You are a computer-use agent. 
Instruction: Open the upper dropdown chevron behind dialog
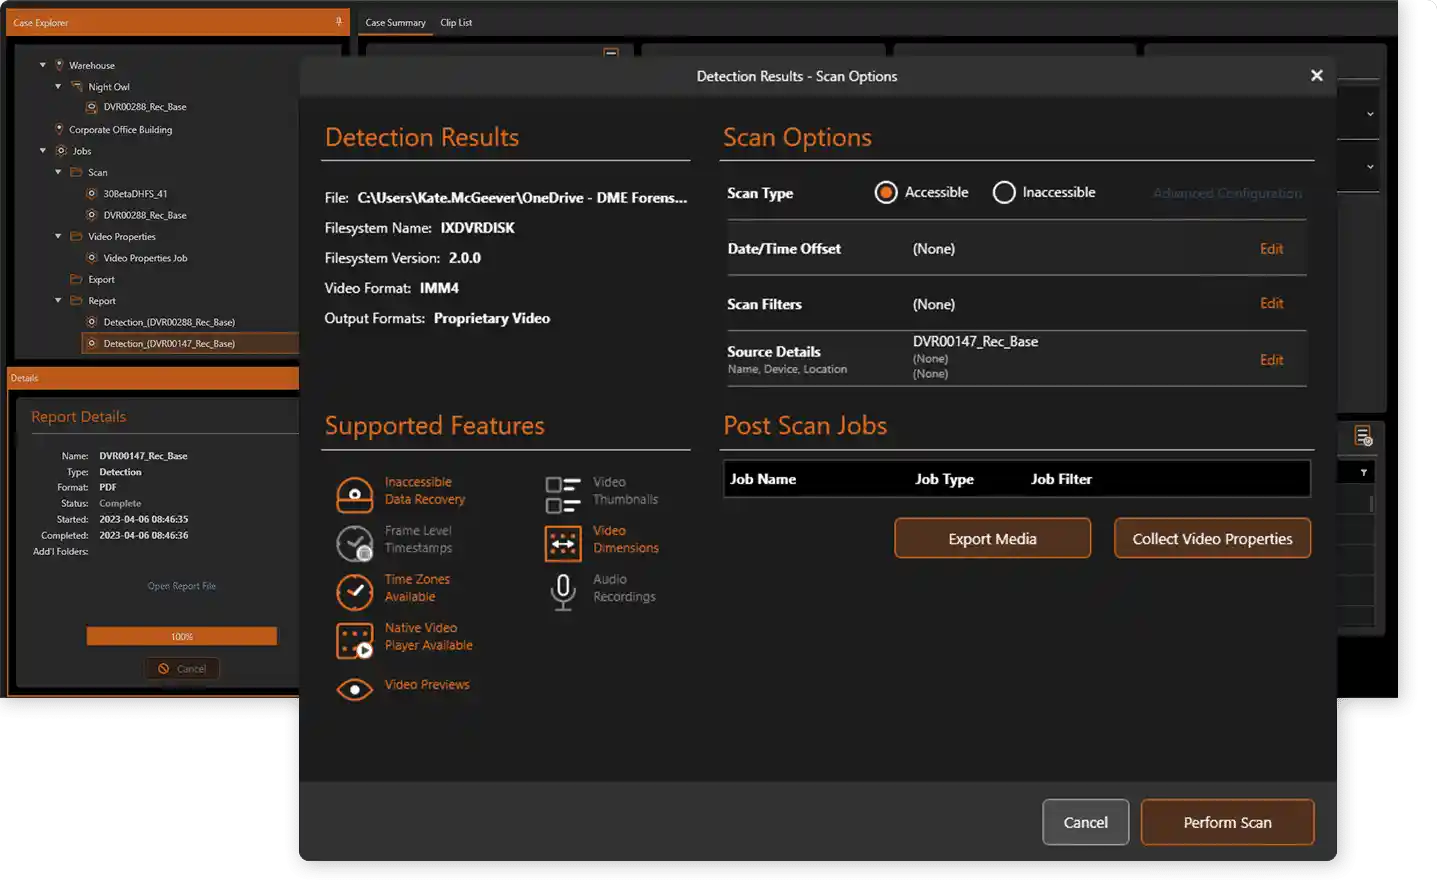(x=1370, y=114)
